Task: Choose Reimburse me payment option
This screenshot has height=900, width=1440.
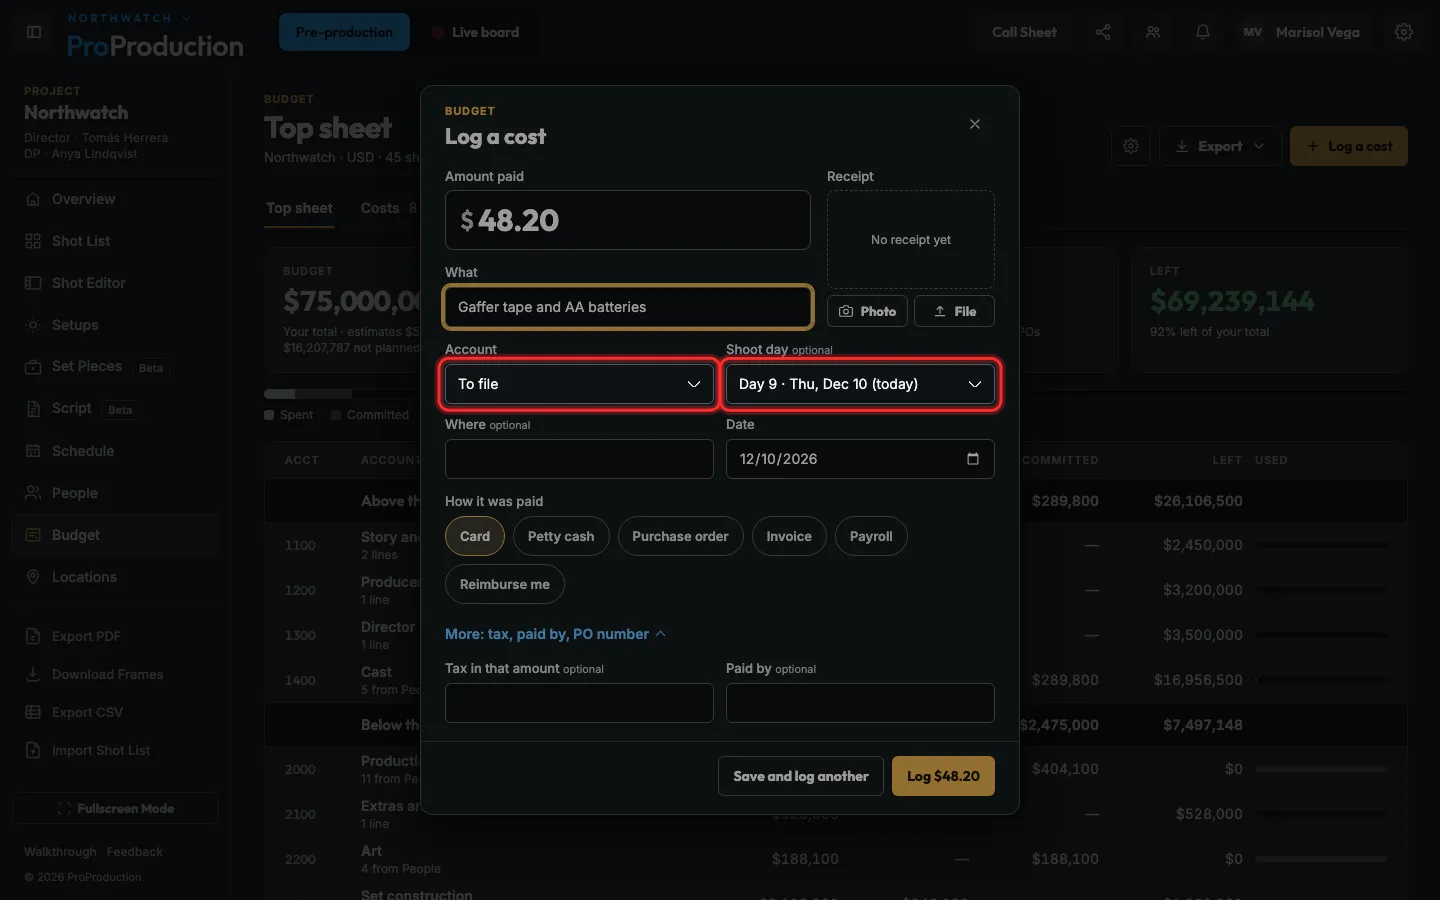Action: point(505,584)
